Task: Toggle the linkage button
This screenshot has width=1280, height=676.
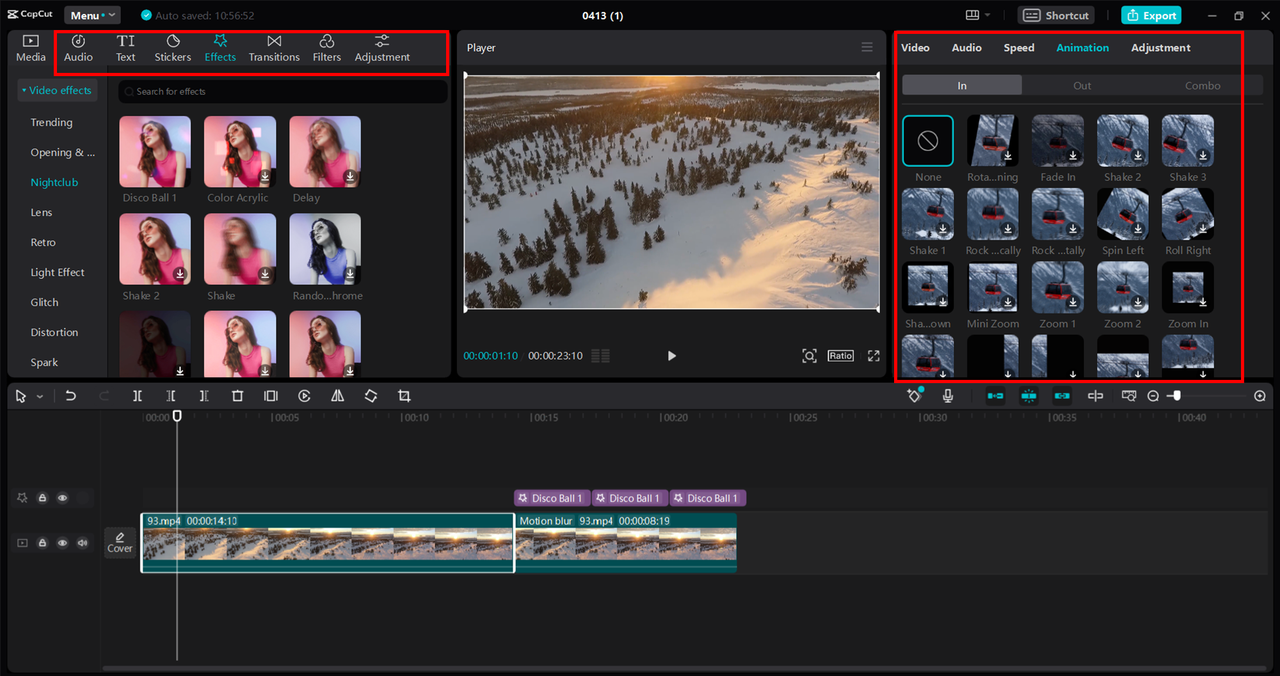Action: [x=1062, y=396]
